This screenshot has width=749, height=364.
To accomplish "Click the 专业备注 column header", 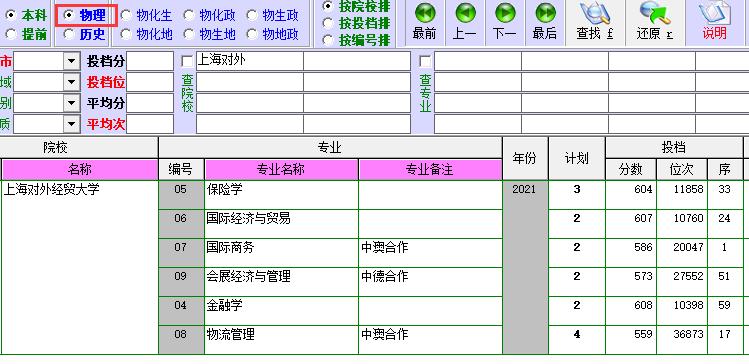I will pyautogui.click(x=430, y=170).
